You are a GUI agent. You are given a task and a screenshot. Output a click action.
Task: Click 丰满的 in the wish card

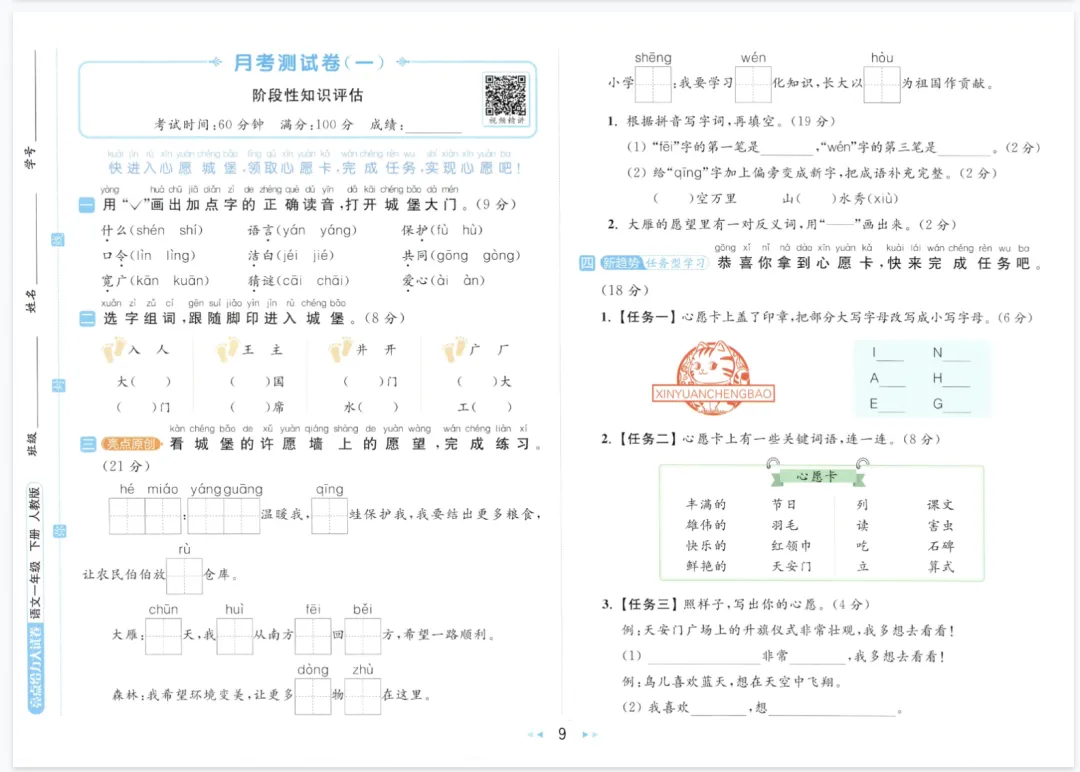706,505
